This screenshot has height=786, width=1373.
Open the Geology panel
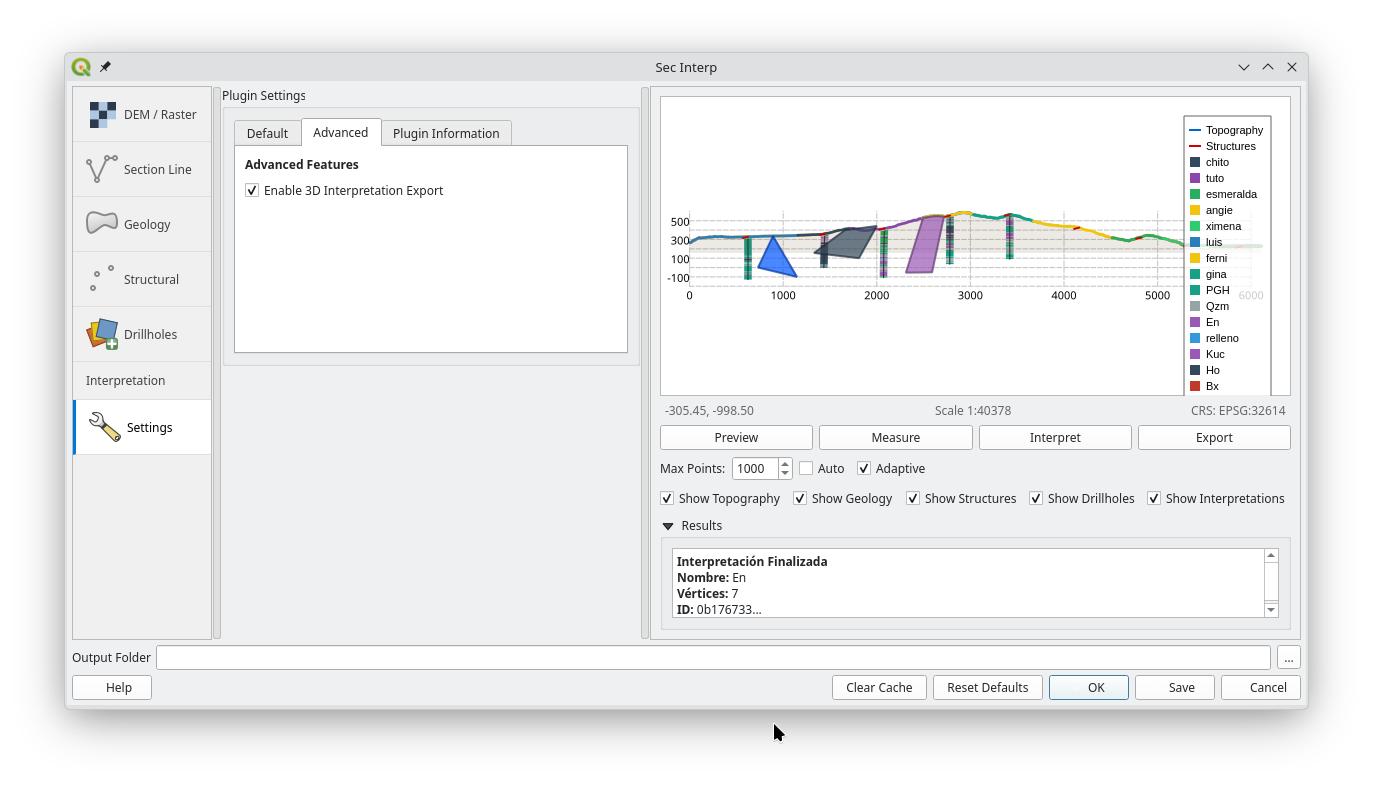coord(142,223)
